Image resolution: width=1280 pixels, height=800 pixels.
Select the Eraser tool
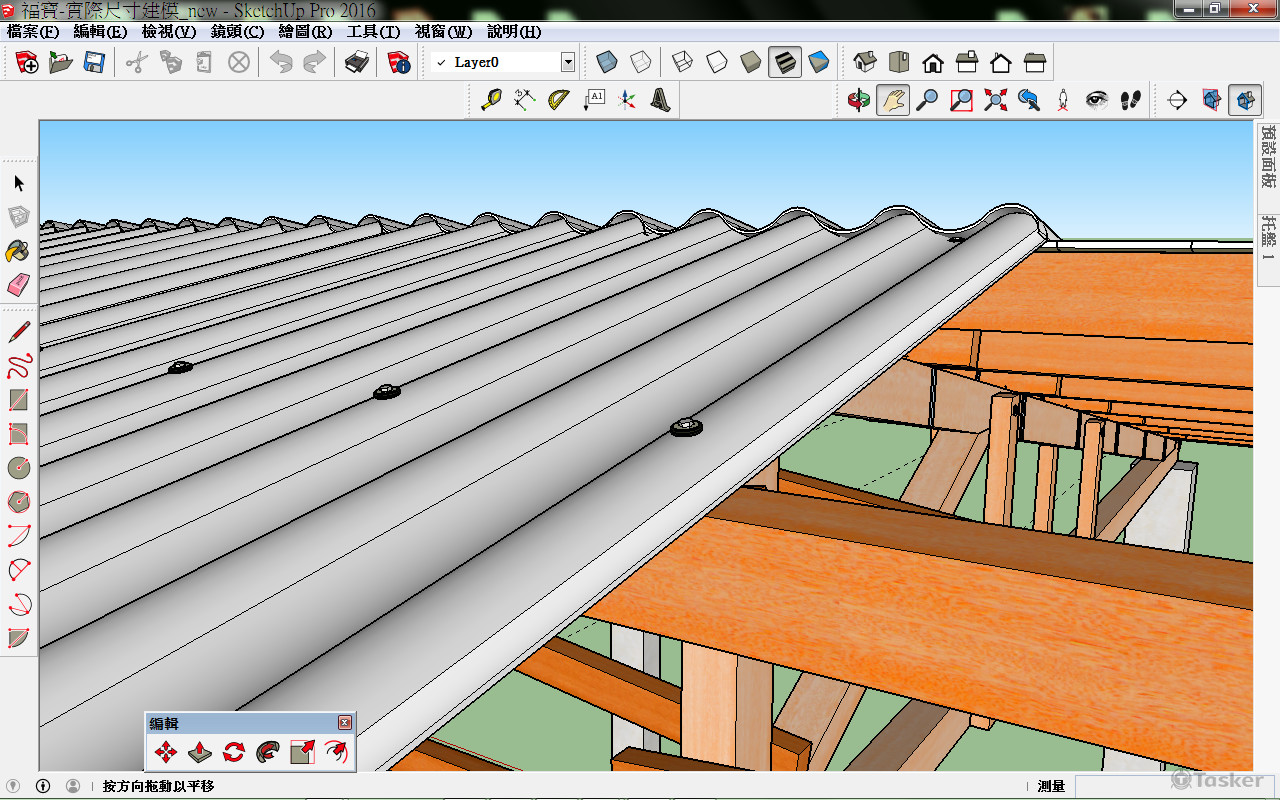click(x=17, y=286)
